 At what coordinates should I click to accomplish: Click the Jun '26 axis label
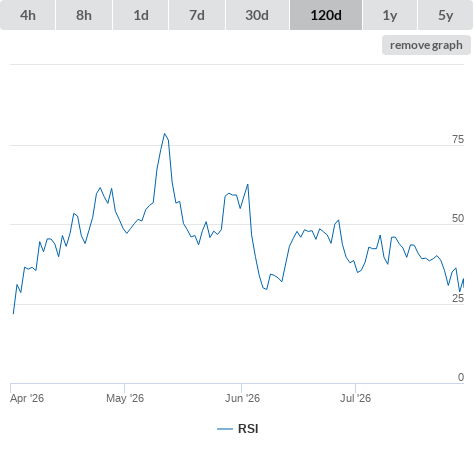242,398
